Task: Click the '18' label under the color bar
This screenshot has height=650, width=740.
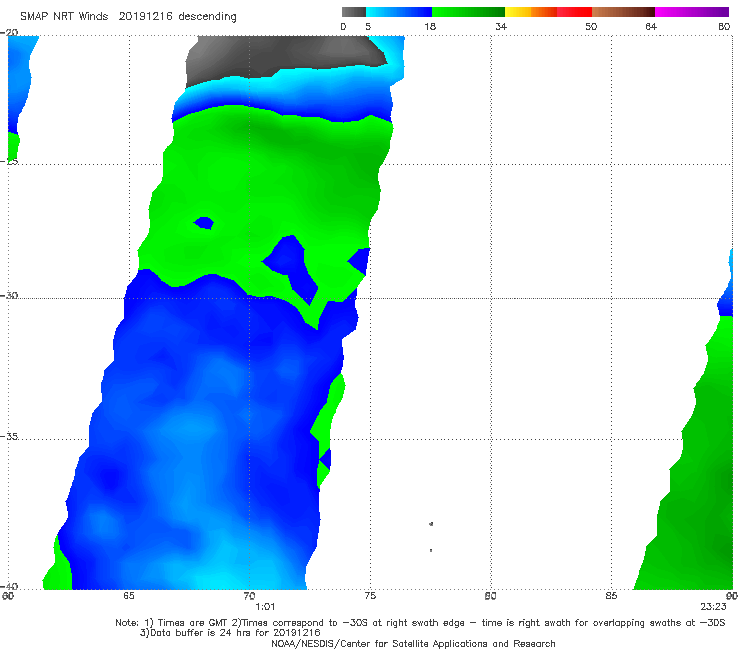Action: pyautogui.click(x=430, y=27)
